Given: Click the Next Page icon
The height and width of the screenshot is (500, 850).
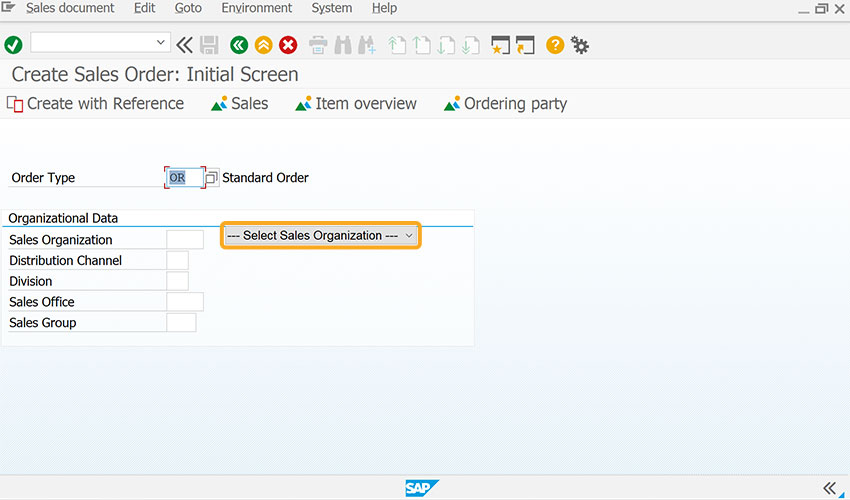Looking at the screenshot, I should coord(446,45).
